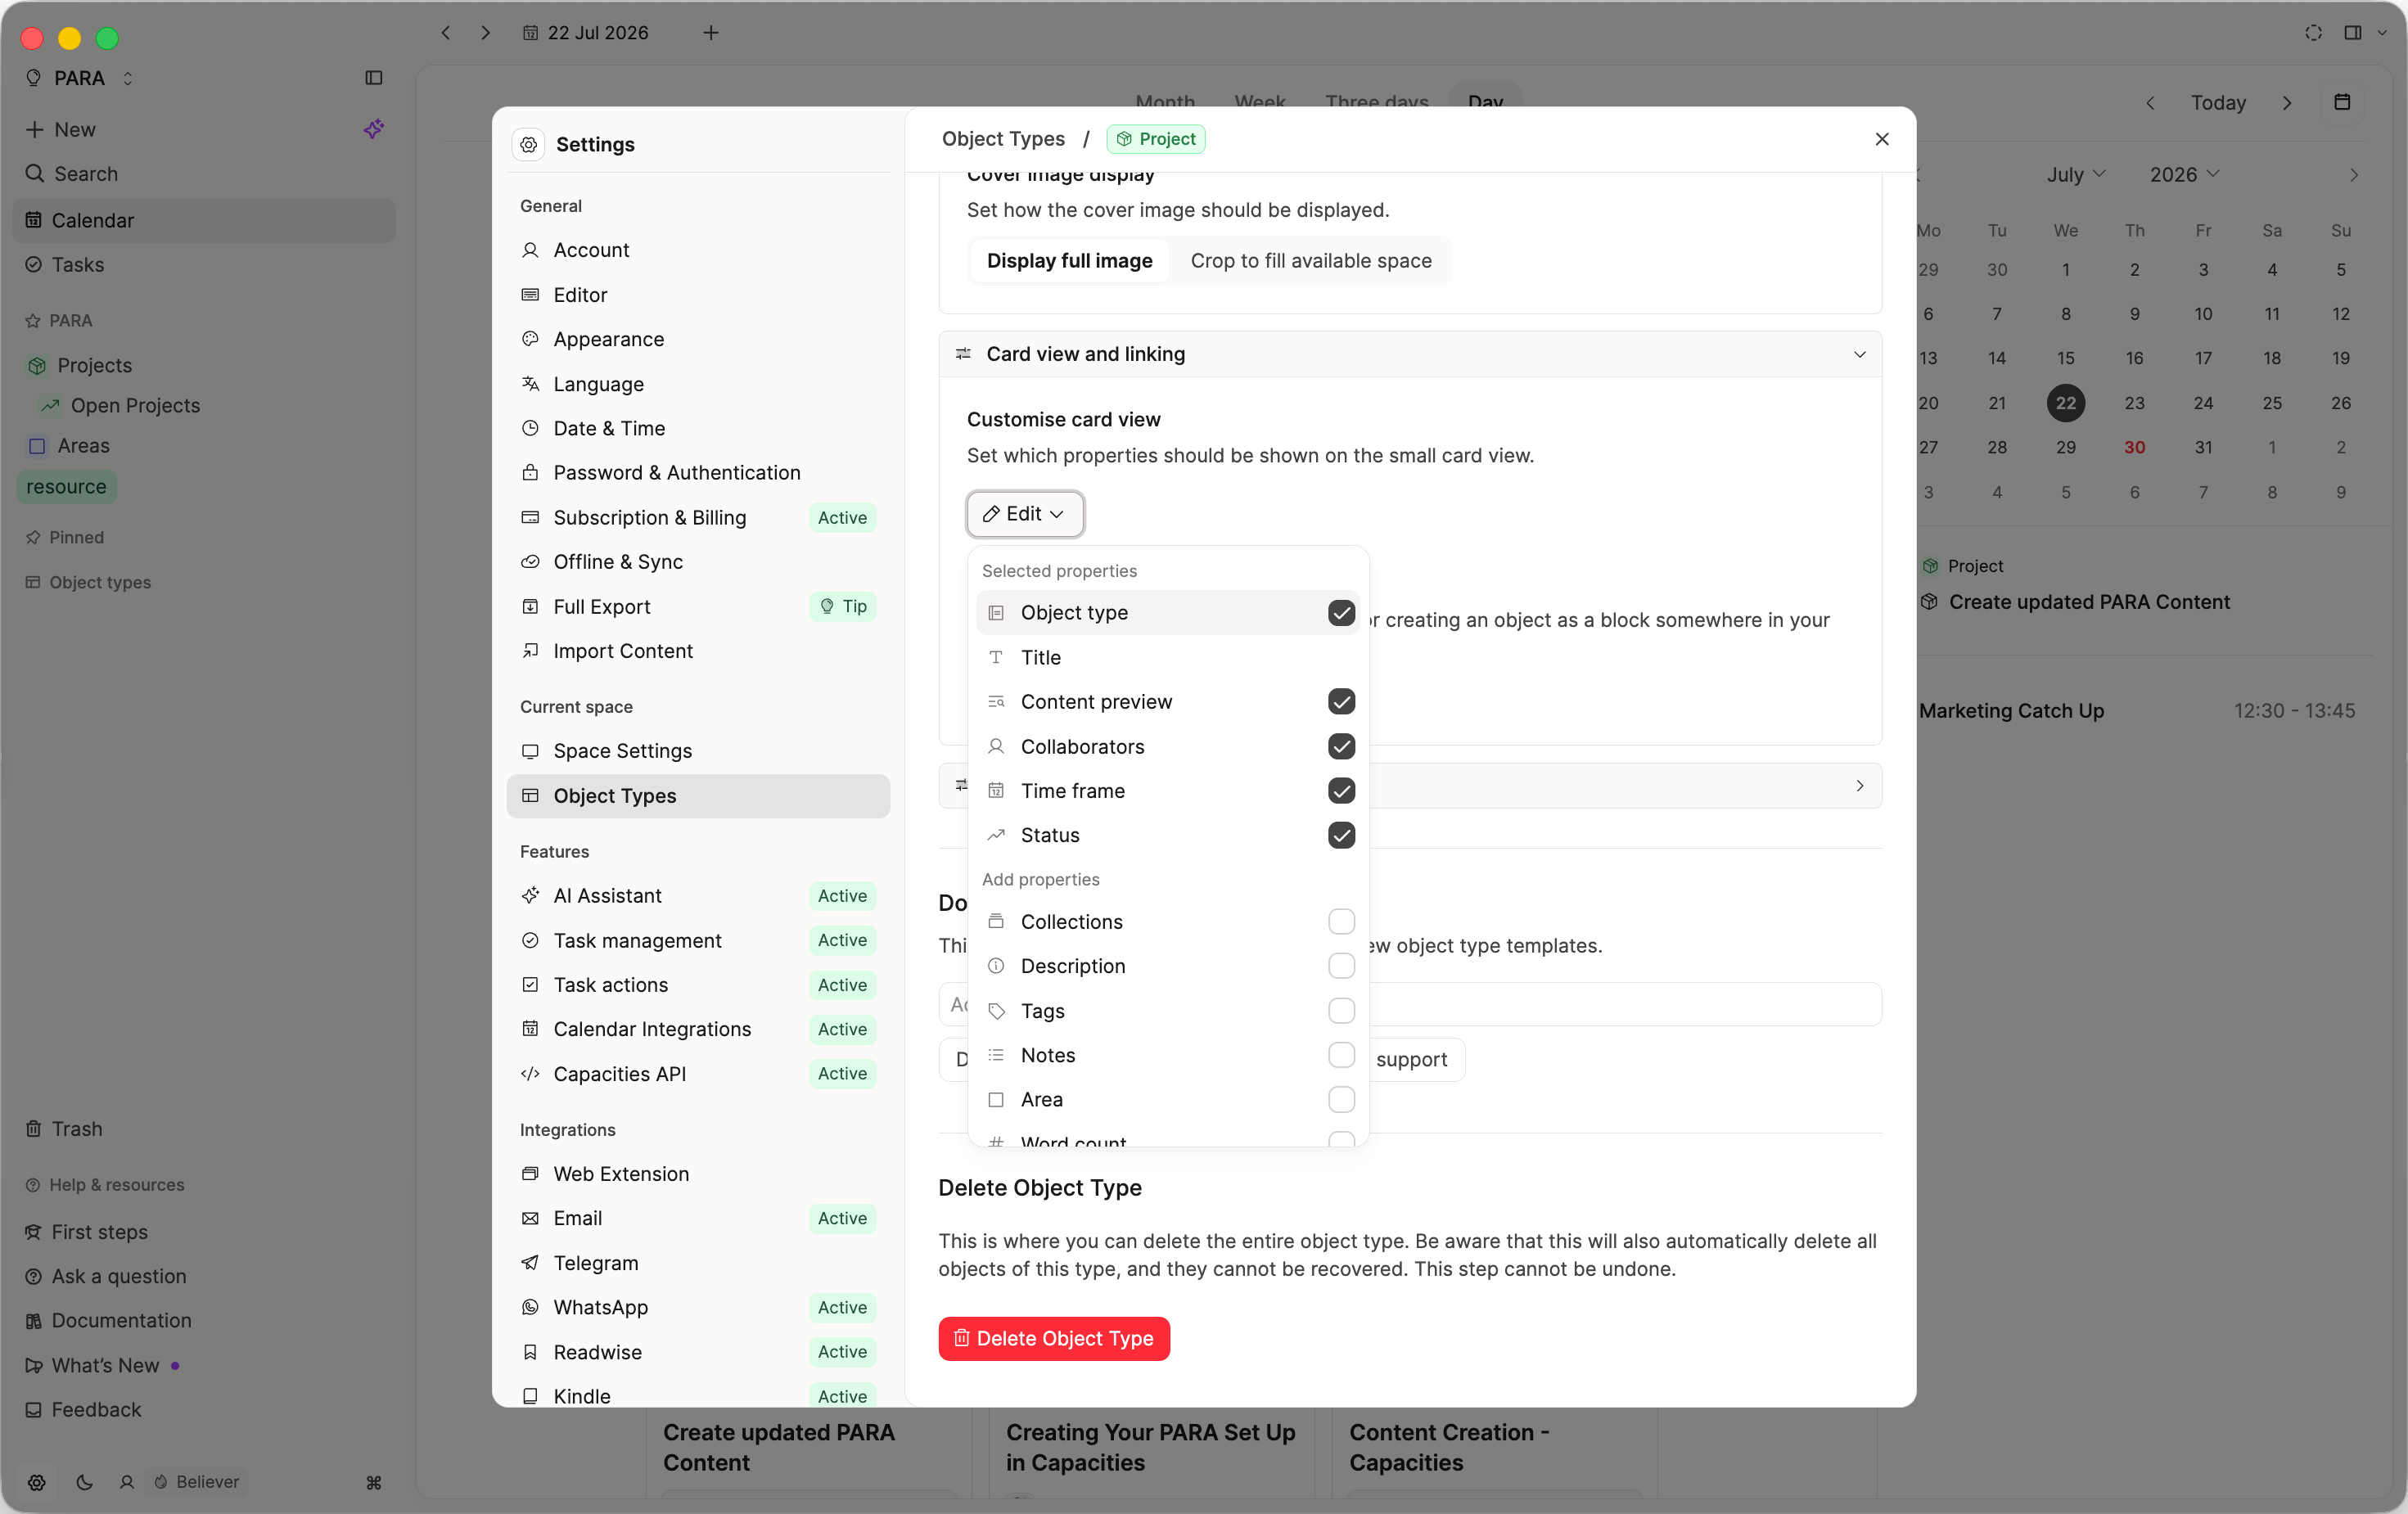
Task: Open Create updated PARA Content project
Action: (2088, 601)
